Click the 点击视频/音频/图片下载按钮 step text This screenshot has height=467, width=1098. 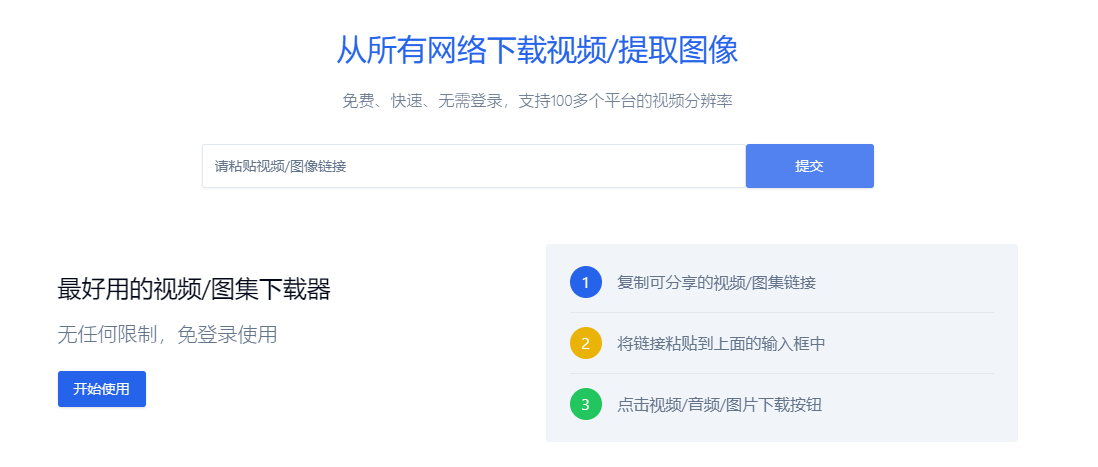tap(719, 405)
